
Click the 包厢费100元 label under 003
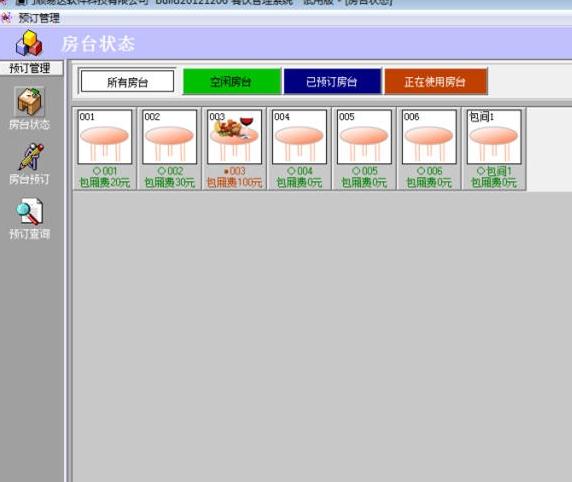coord(235,182)
